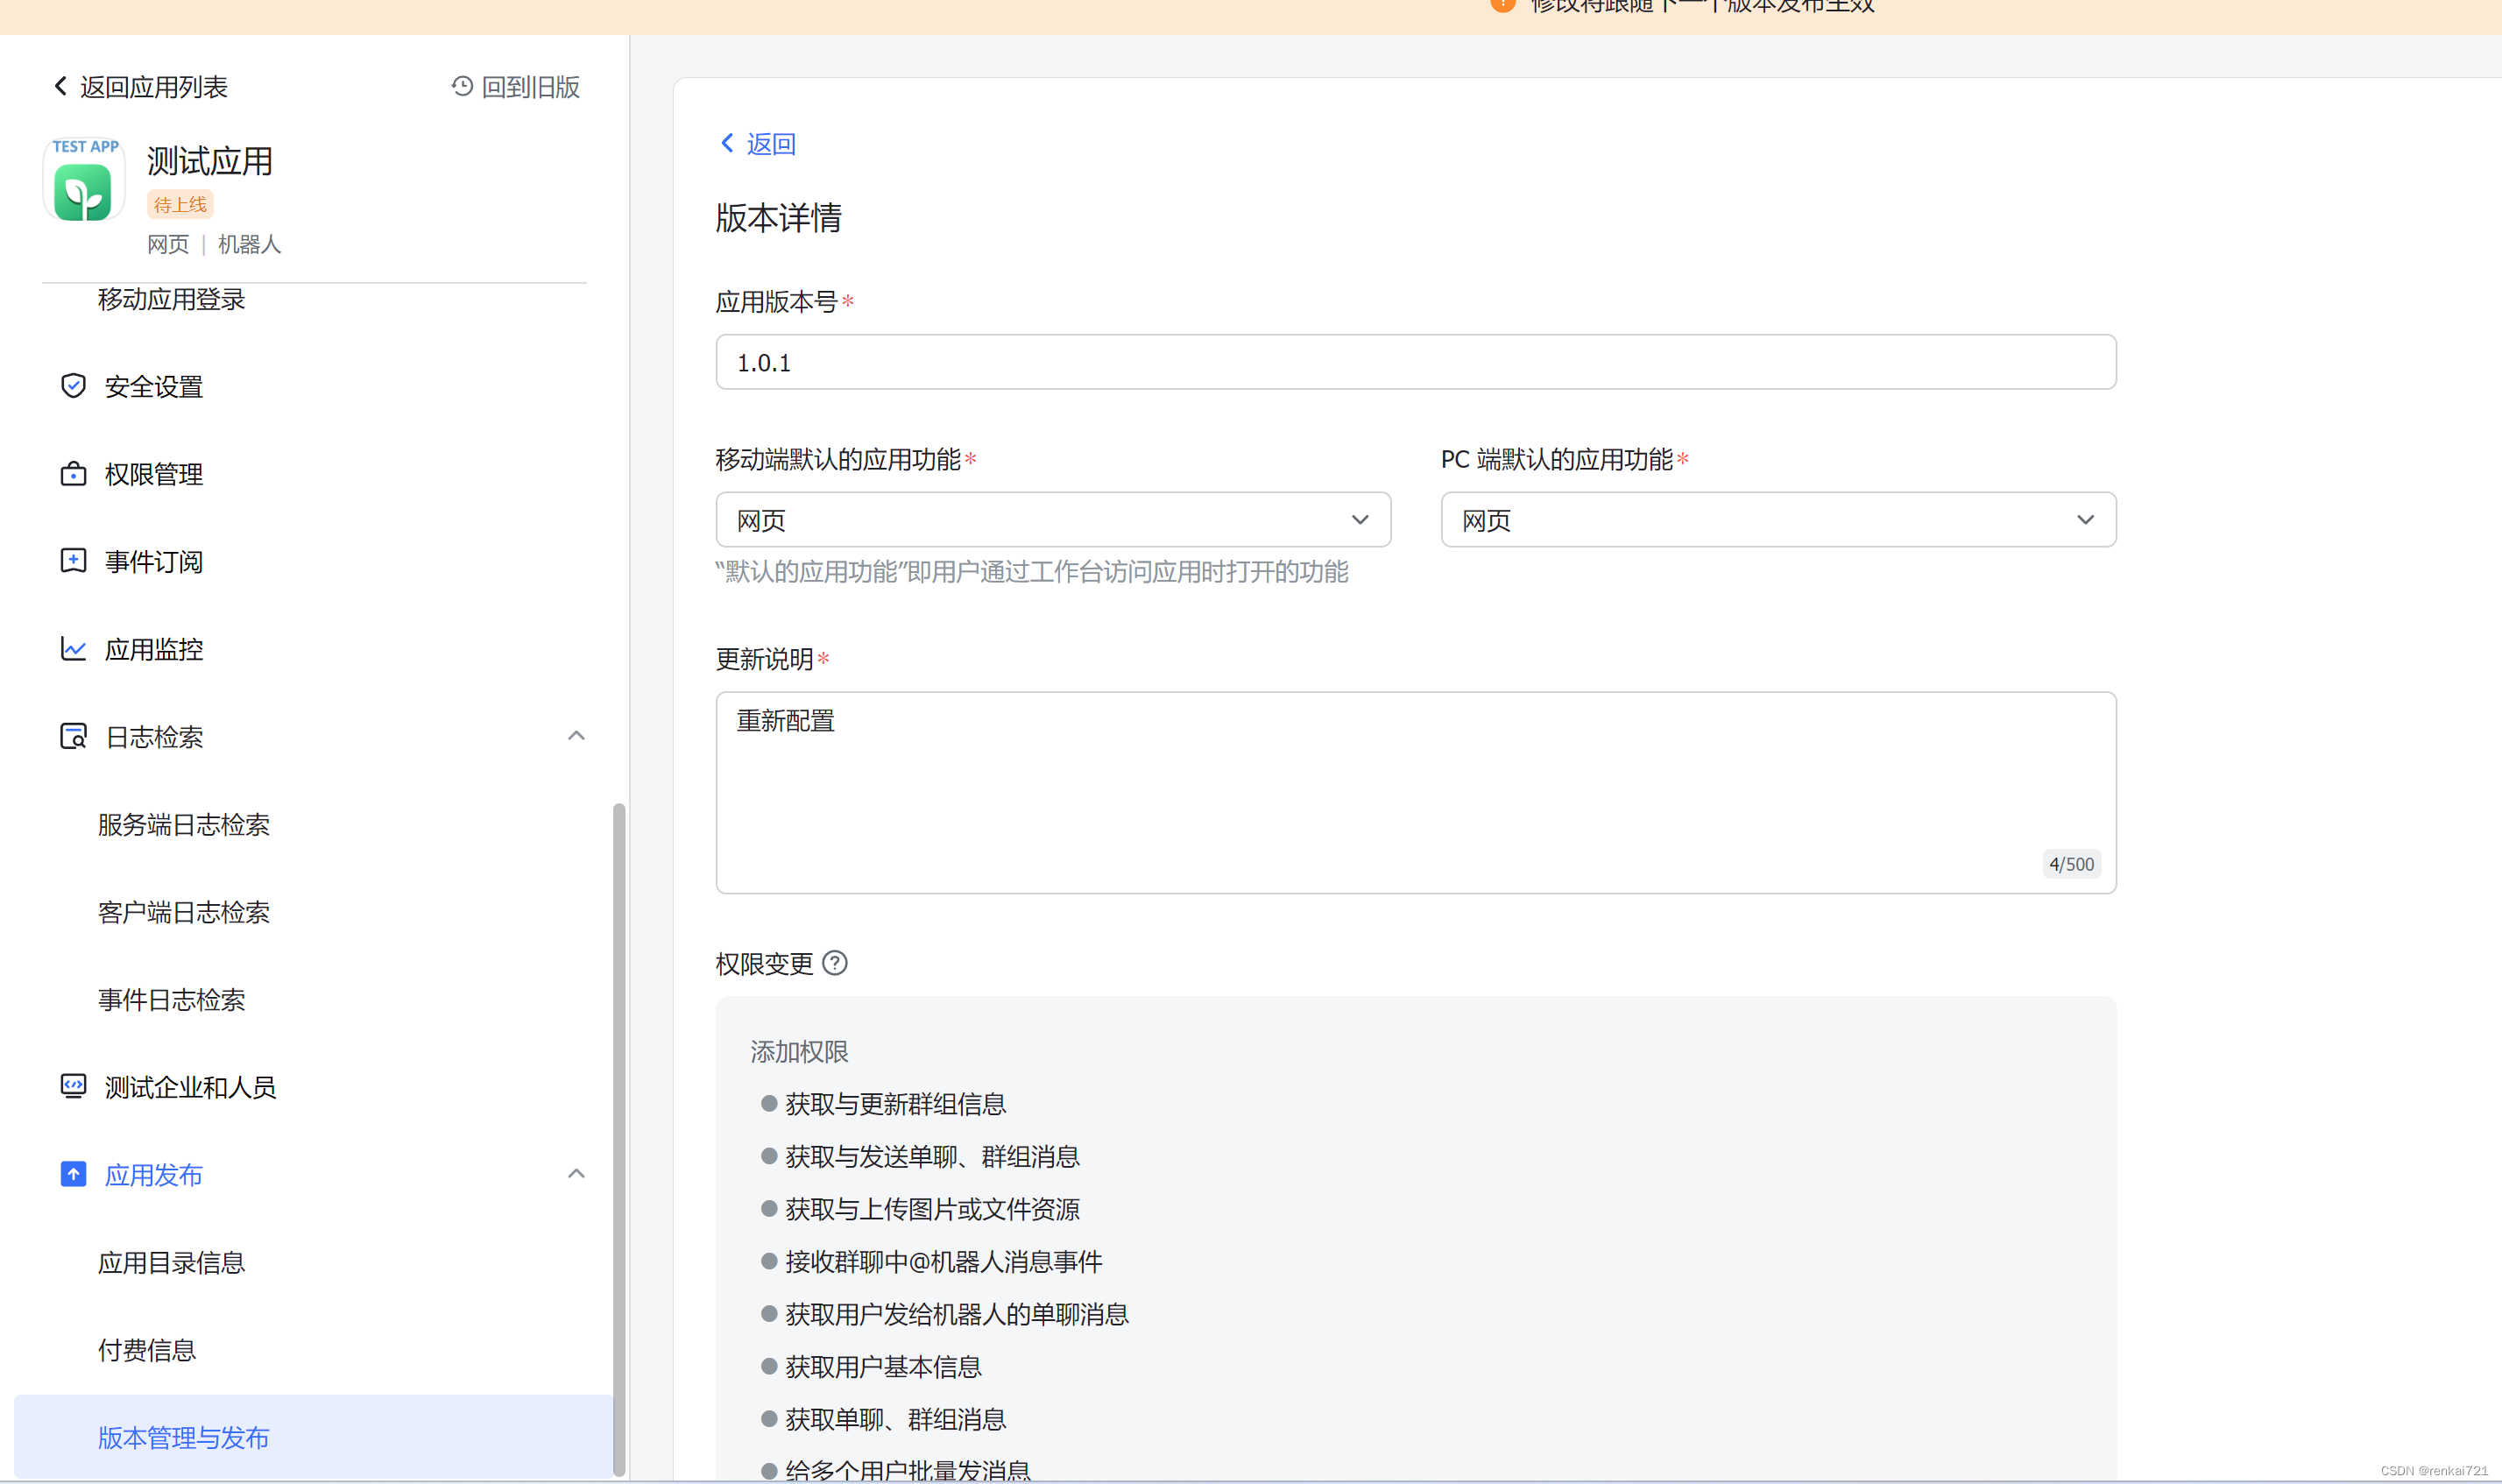Click the 测试应用 green sprout app logo
This screenshot has height=1484, width=2502.
pos(83,190)
